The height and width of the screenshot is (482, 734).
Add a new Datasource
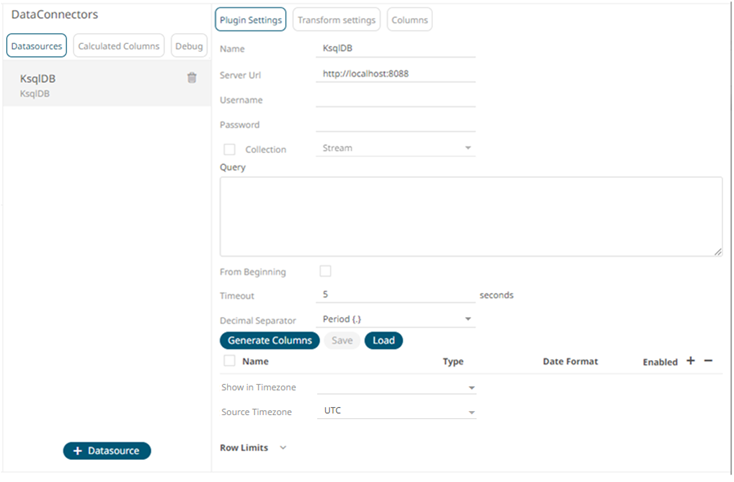point(107,451)
